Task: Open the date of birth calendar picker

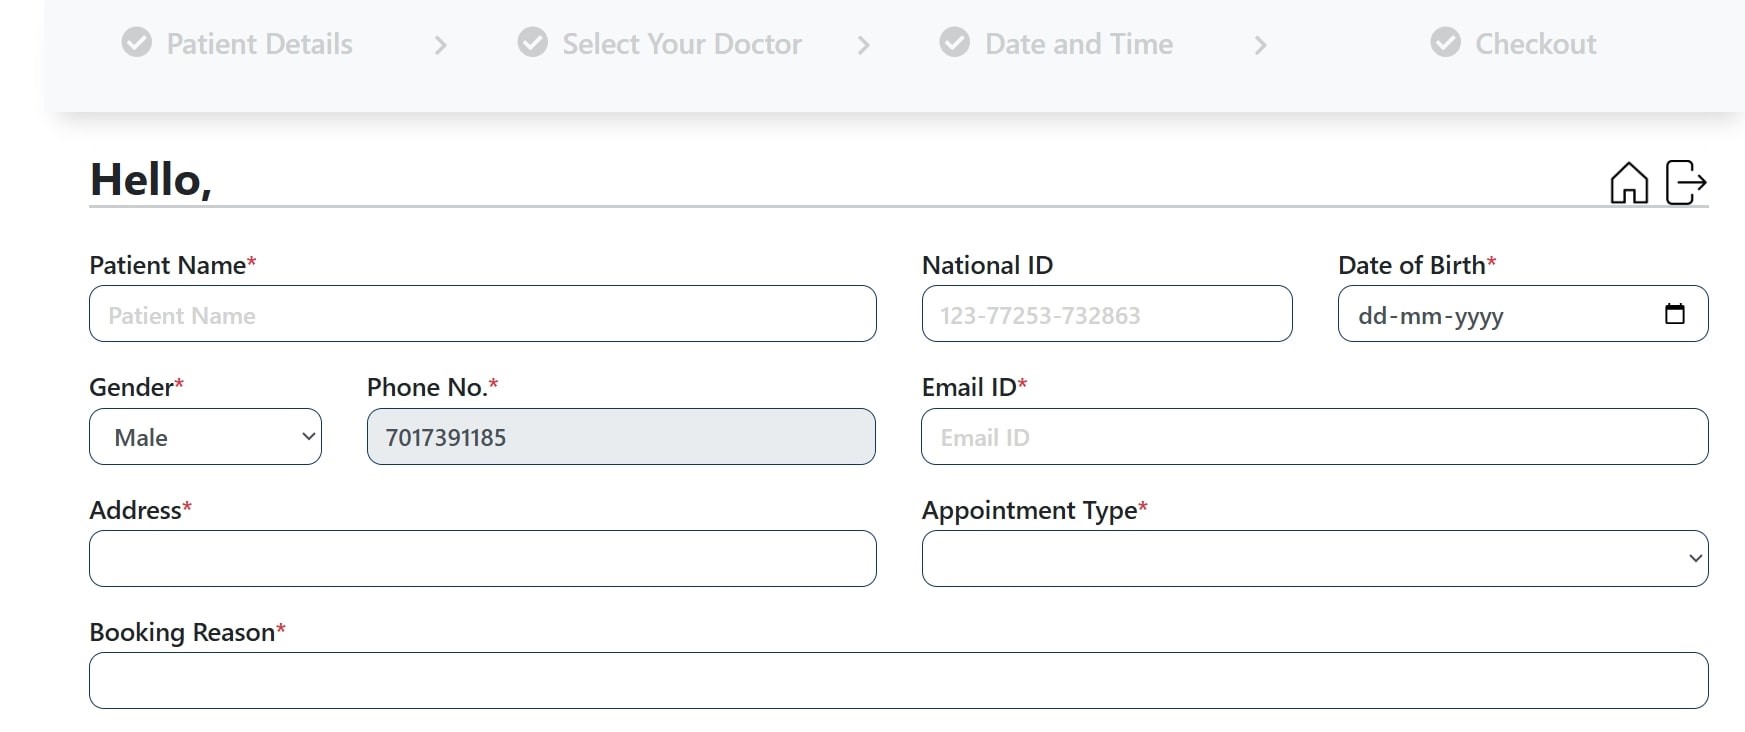Action: click(1674, 314)
